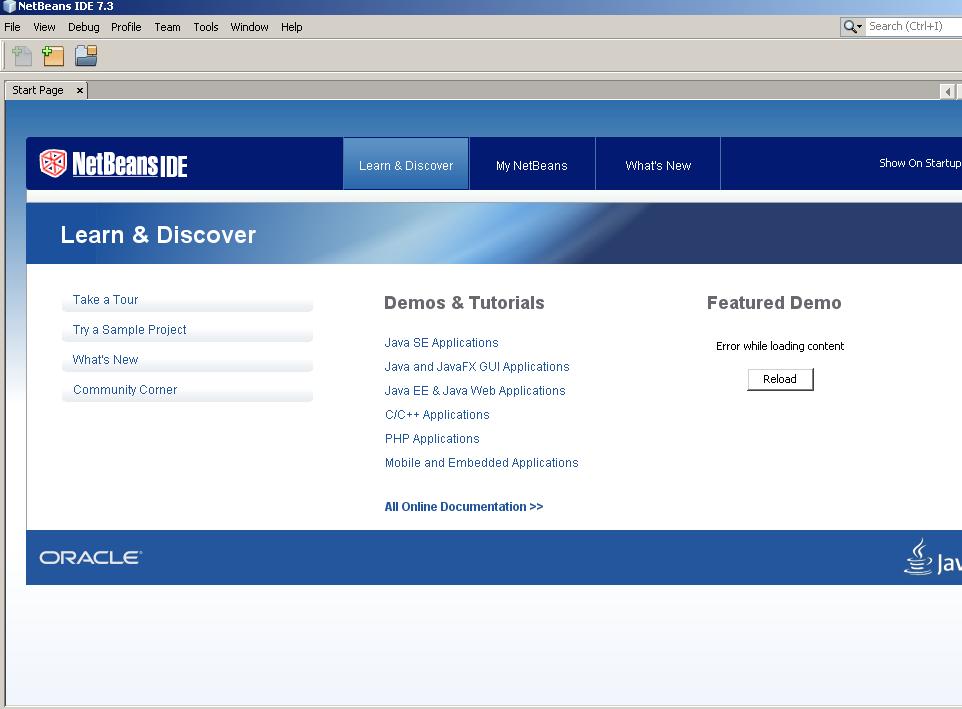The height and width of the screenshot is (709, 962).
Task: Click the search magnifier icon
Action: (848, 26)
